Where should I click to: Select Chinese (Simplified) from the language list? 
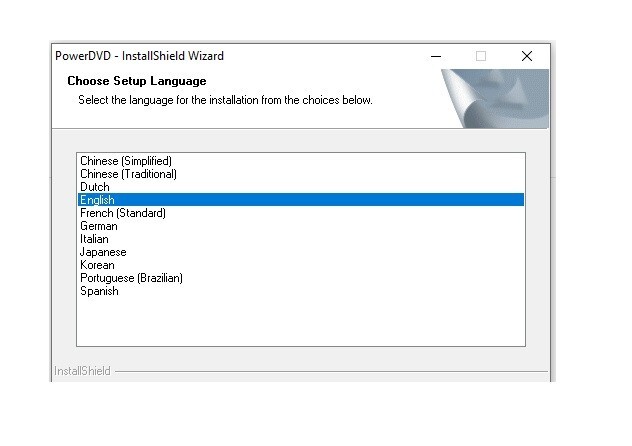[x=301, y=161]
